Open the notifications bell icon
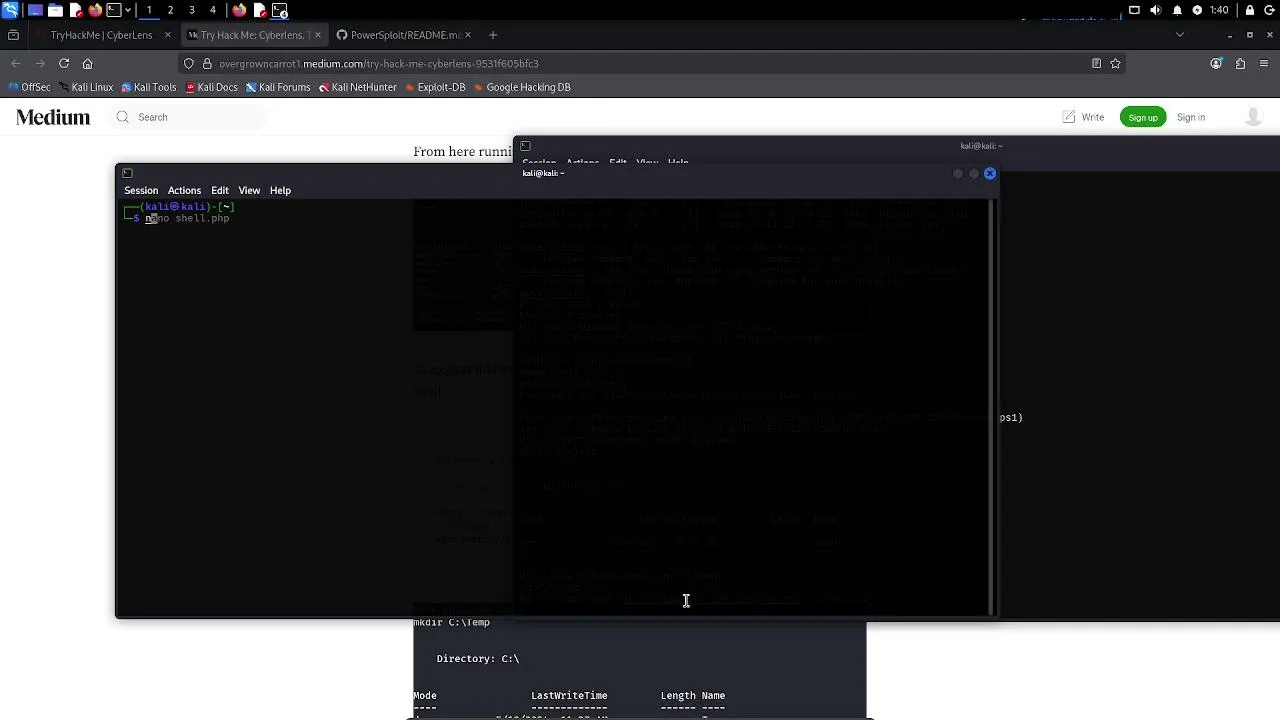The width and height of the screenshot is (1280, 720). (x=1177, y=10)
